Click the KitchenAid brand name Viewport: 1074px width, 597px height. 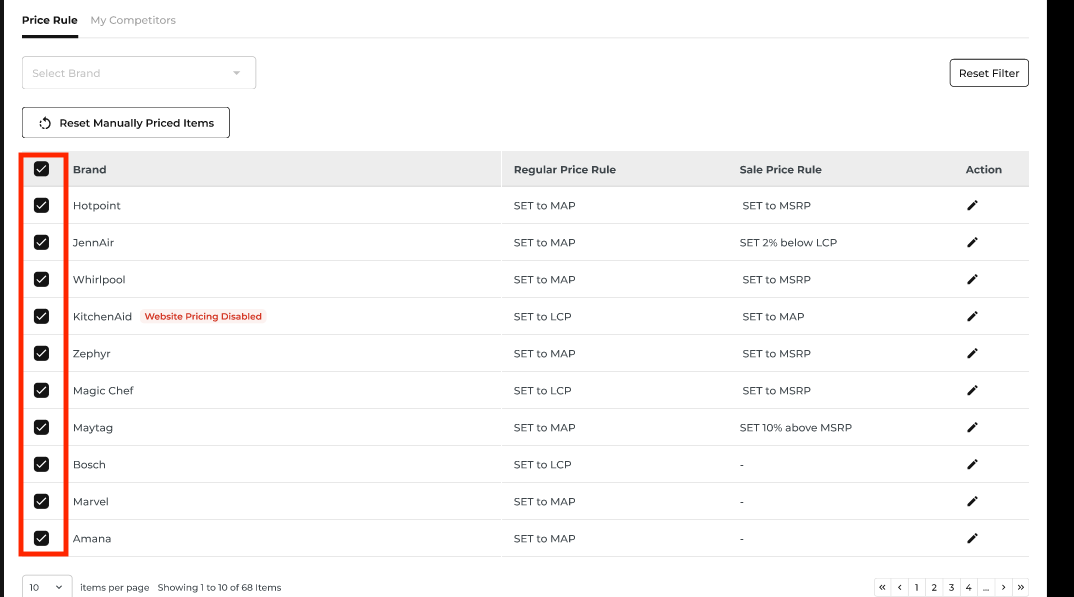102,316
